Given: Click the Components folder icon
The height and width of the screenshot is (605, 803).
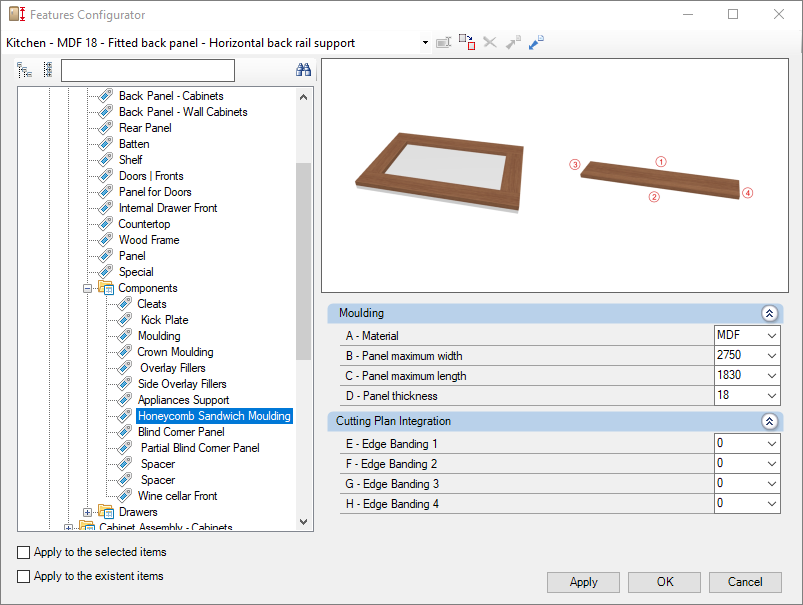Looking at the screenshot, I should pos(106,288).
